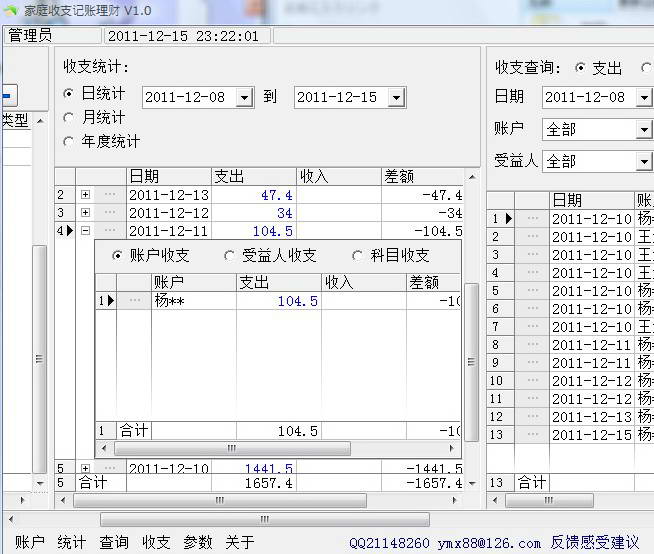Click ellipsis button on query row 13
The height and width of the screenshot is (554, 654).
point(533,435)
